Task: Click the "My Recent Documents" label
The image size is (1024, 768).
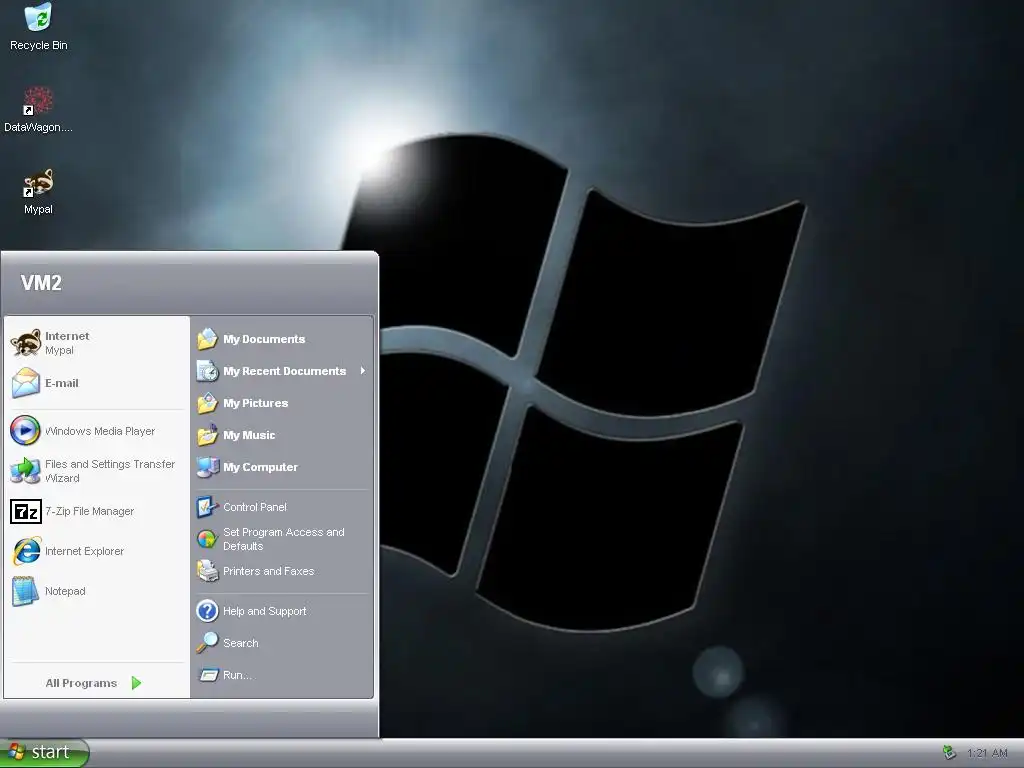Action: pos(284,371)
